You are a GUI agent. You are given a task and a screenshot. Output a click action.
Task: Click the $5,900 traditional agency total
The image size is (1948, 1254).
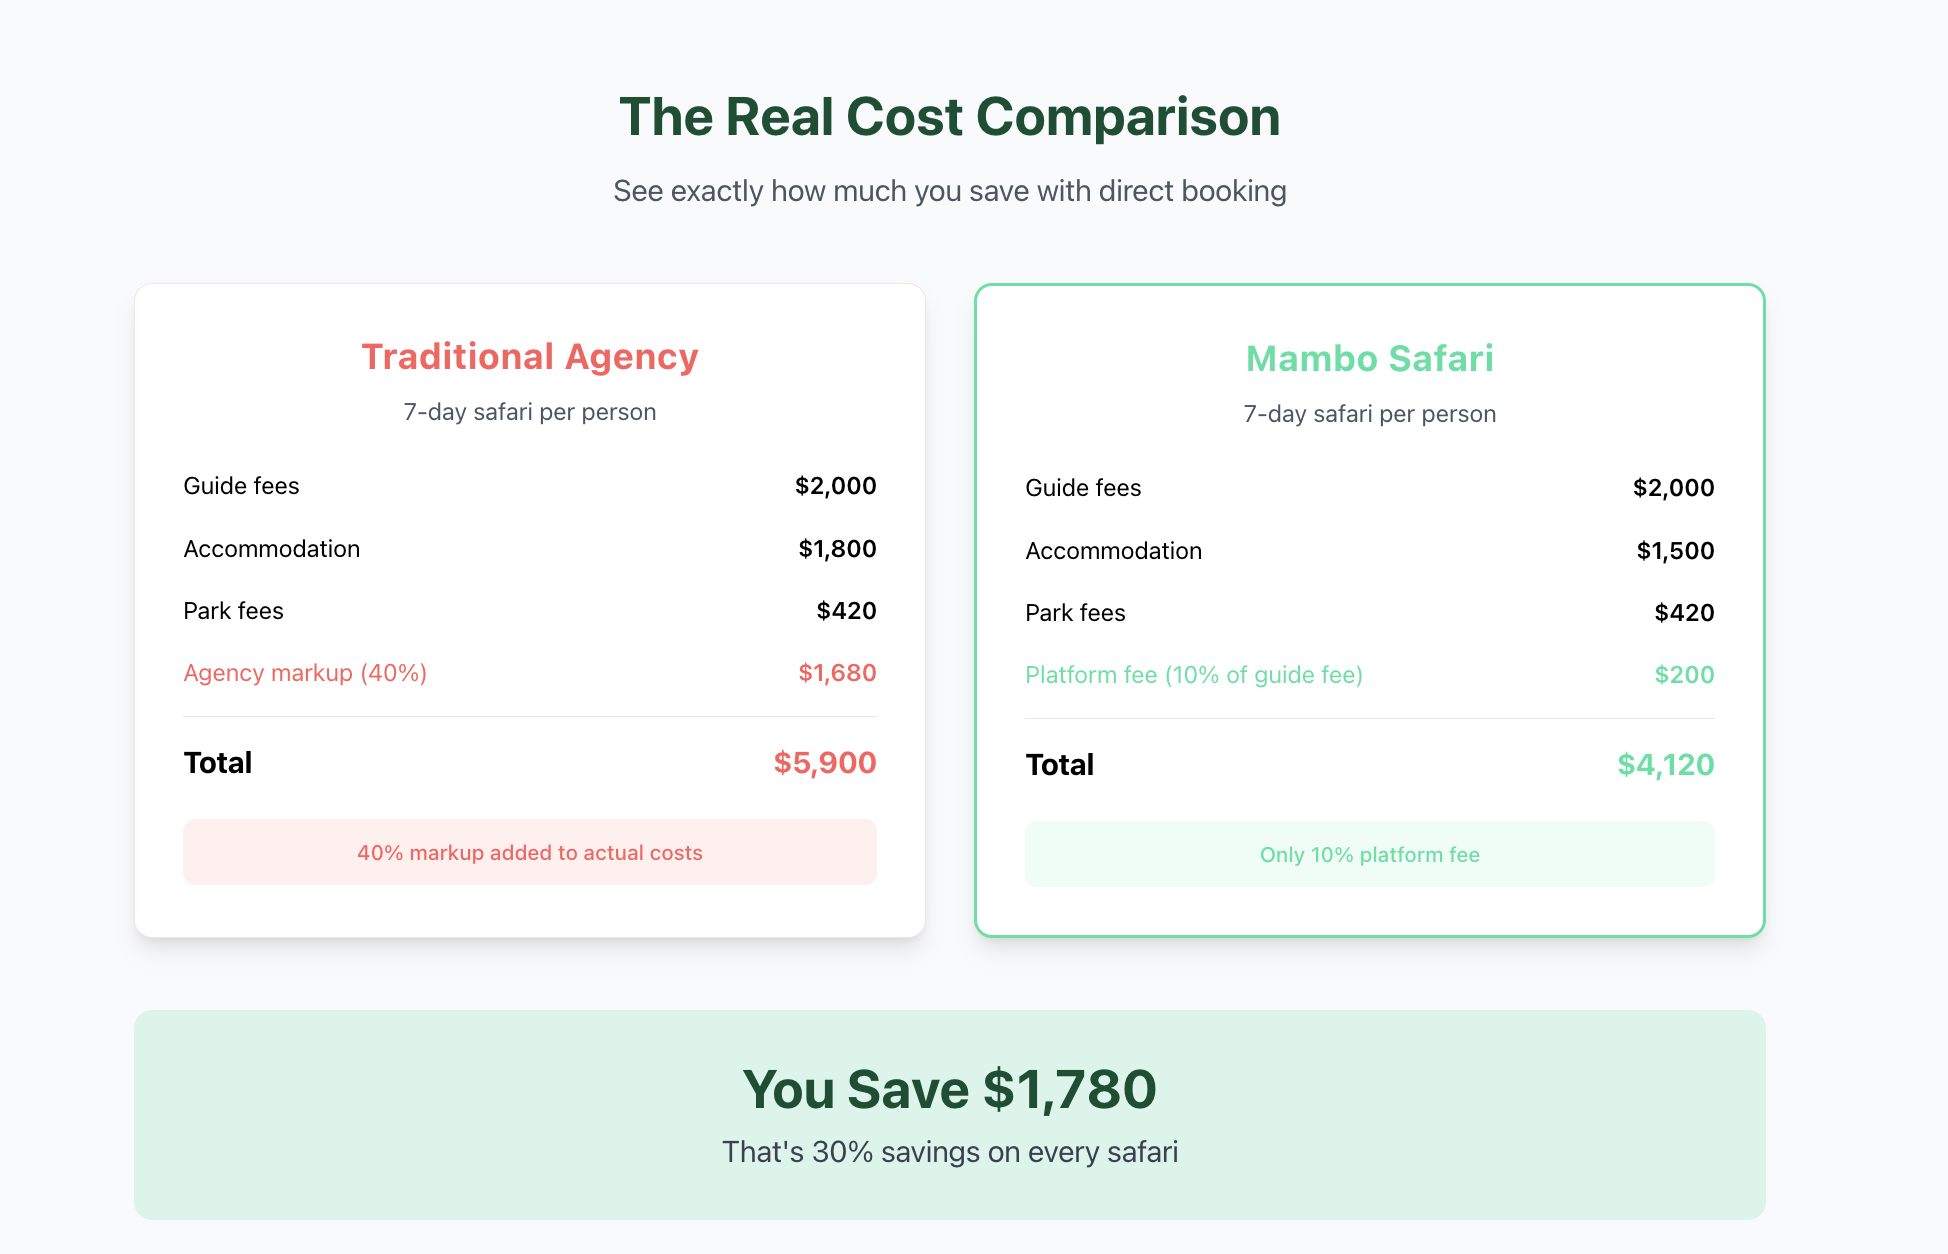click(x=825, y=763)
